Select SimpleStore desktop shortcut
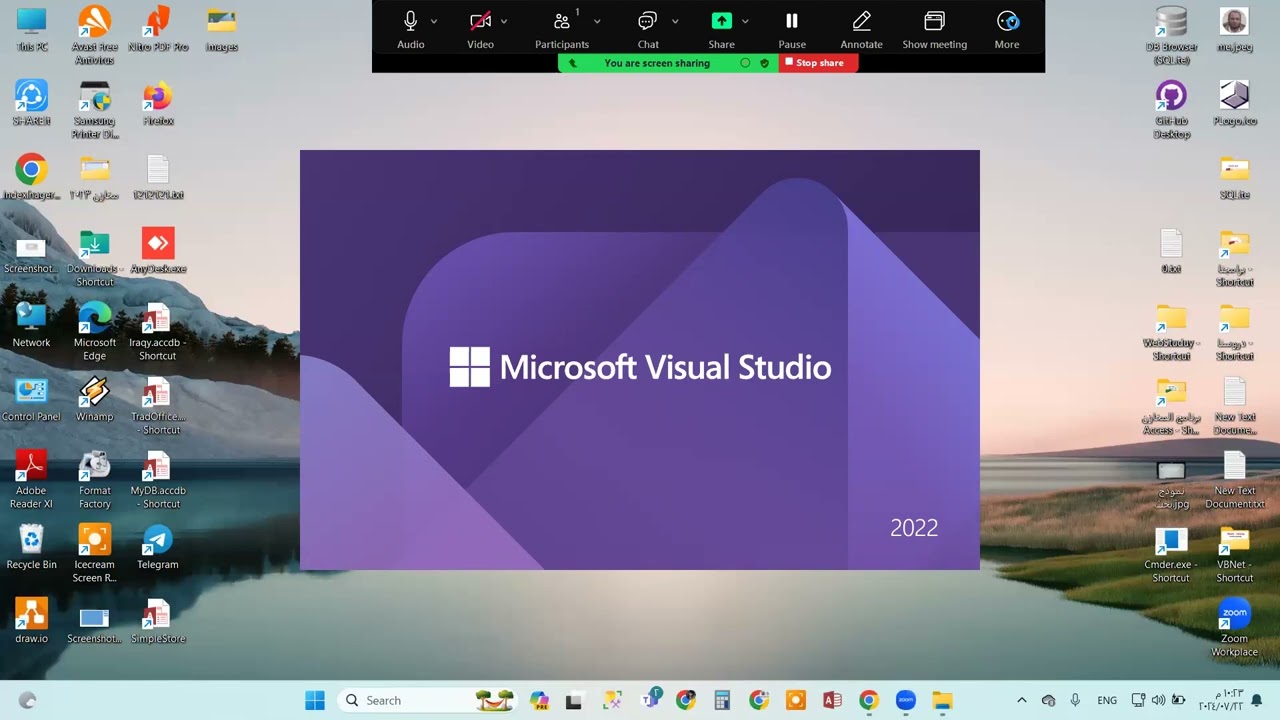Screen dimensions: 1280x720 (158, 622)
